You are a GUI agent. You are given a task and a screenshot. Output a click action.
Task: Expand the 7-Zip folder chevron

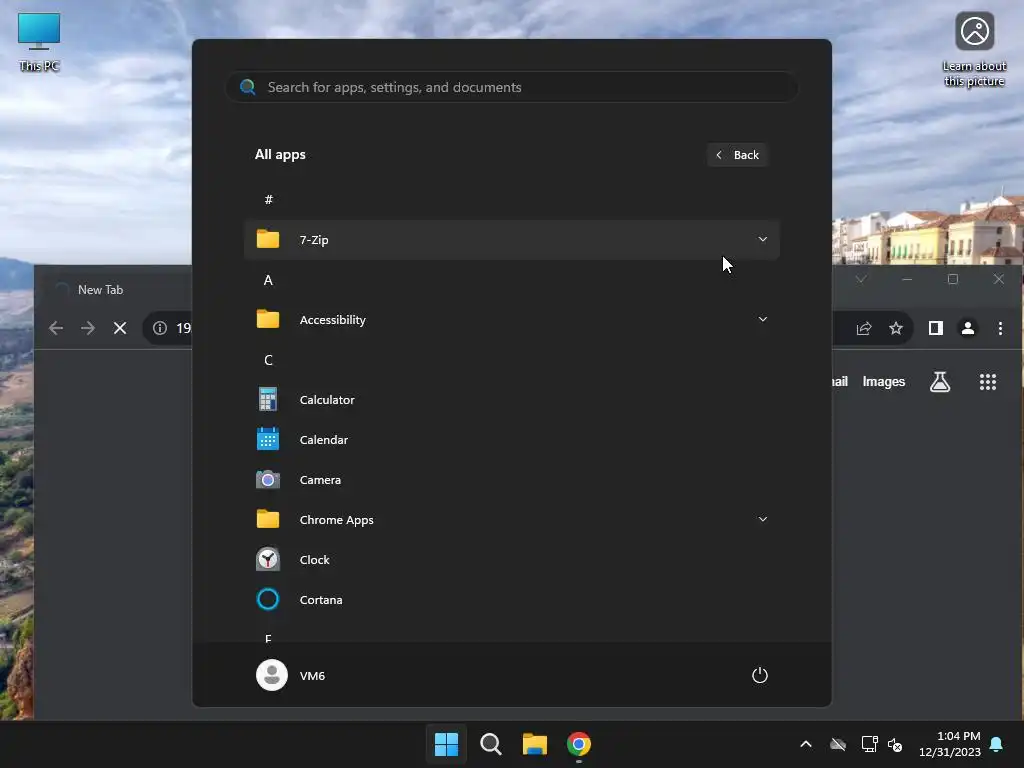point(762,240)
